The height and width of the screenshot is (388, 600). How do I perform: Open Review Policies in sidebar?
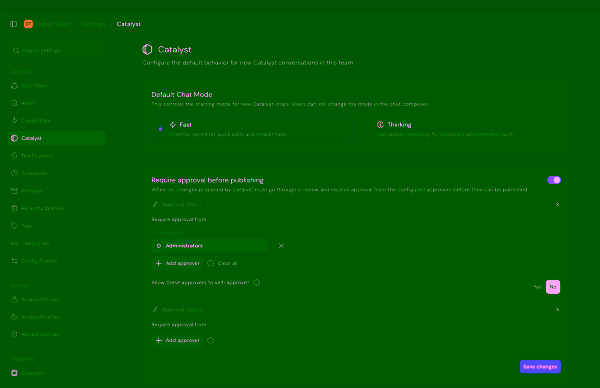[x=57, y=334]
